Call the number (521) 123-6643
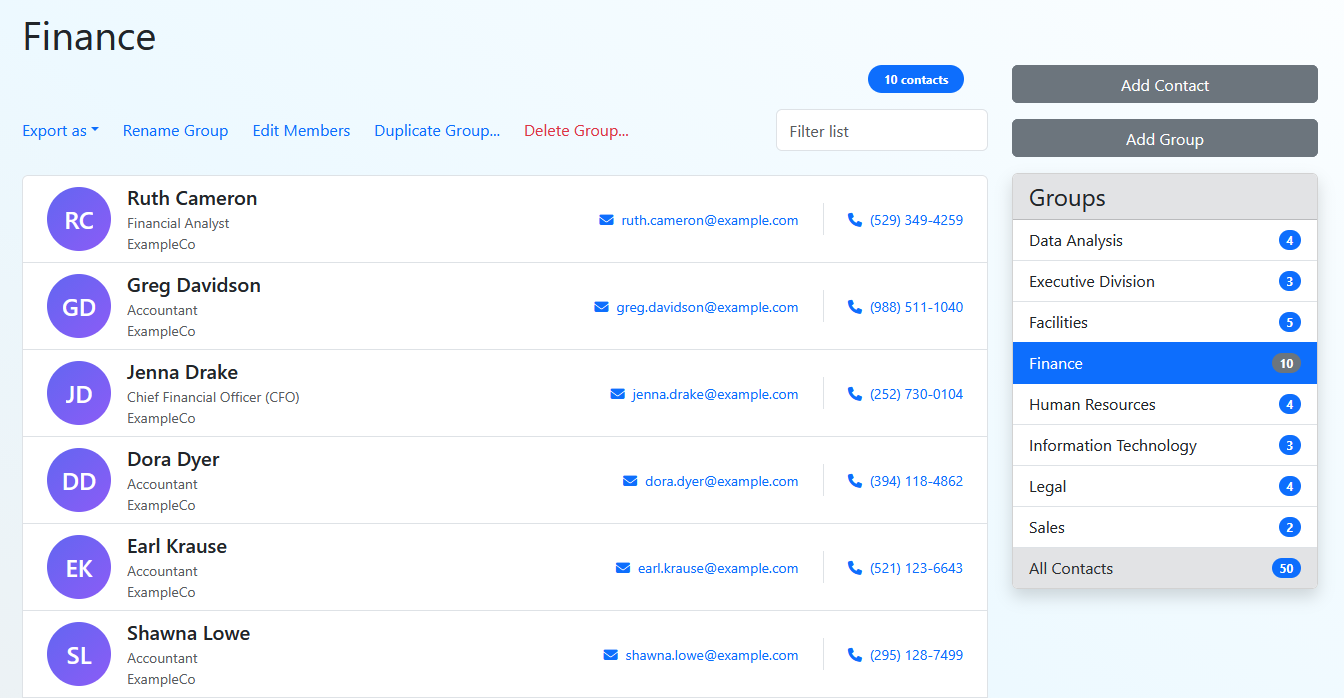1344x698 pixels. pos(916,568)
